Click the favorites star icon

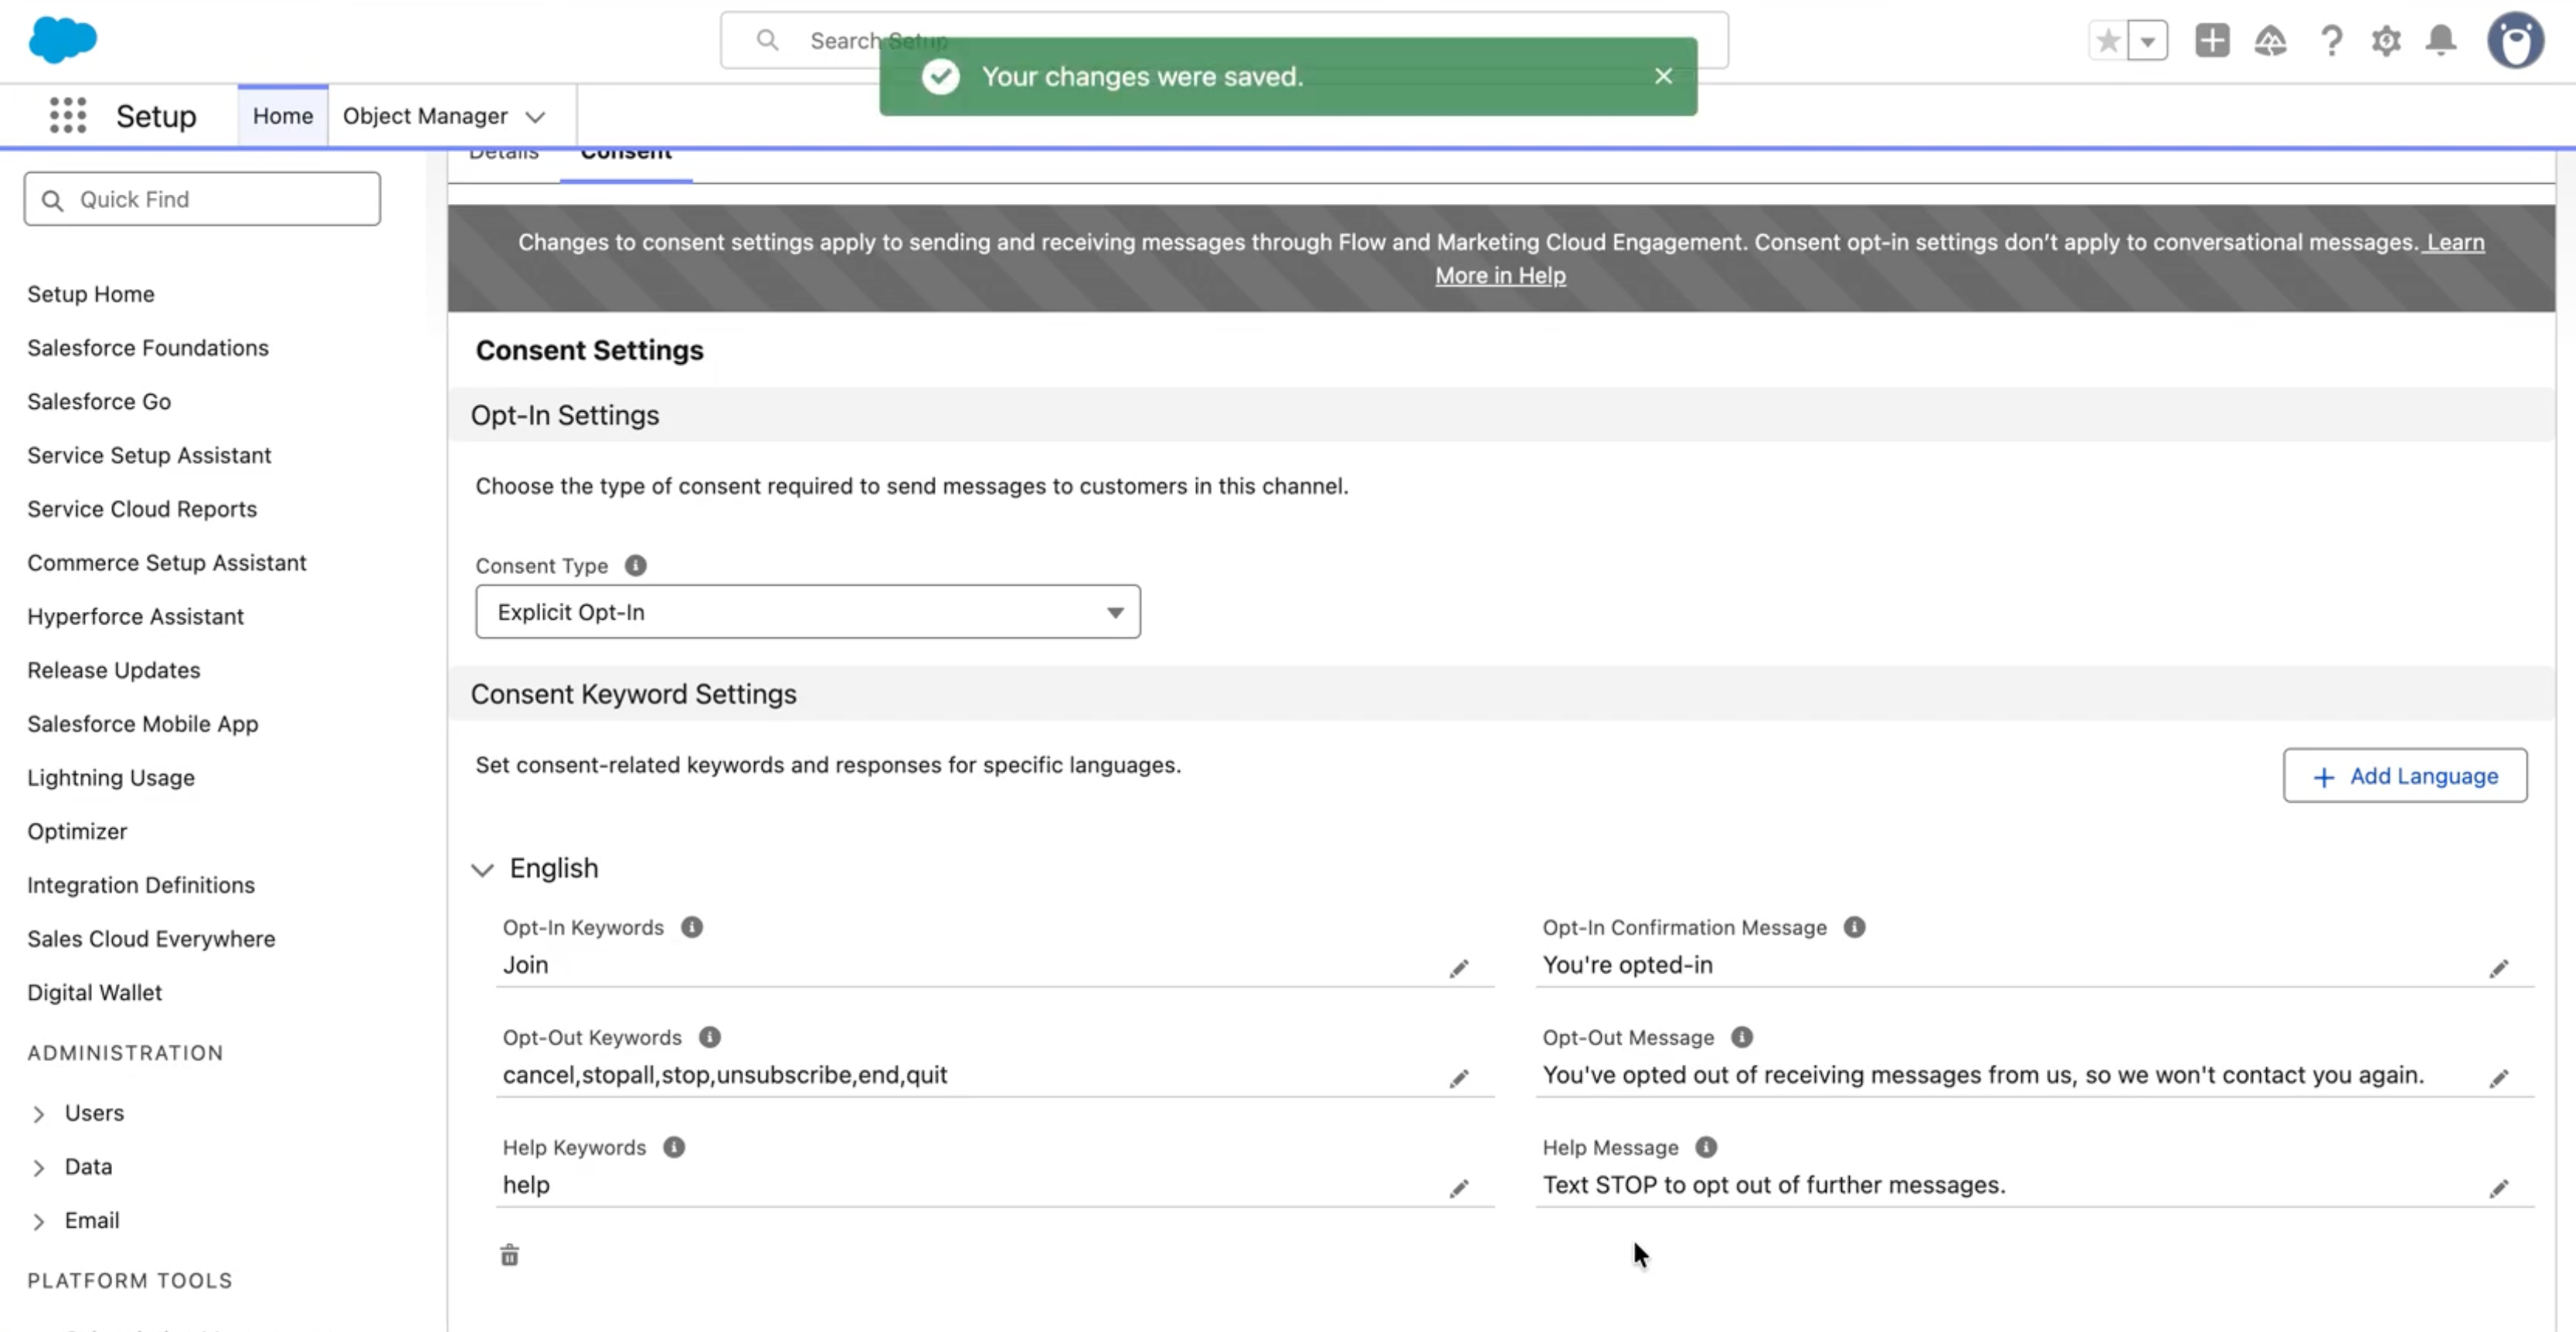2108,41
